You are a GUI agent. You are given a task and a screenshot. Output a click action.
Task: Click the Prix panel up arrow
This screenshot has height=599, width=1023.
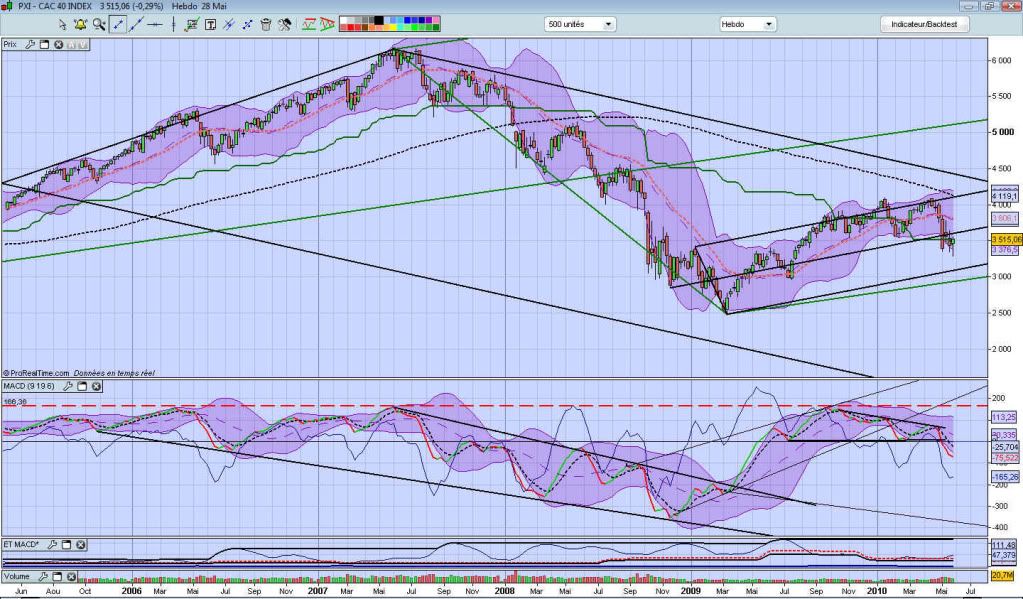pyautogui.click(x=72, y=44)
